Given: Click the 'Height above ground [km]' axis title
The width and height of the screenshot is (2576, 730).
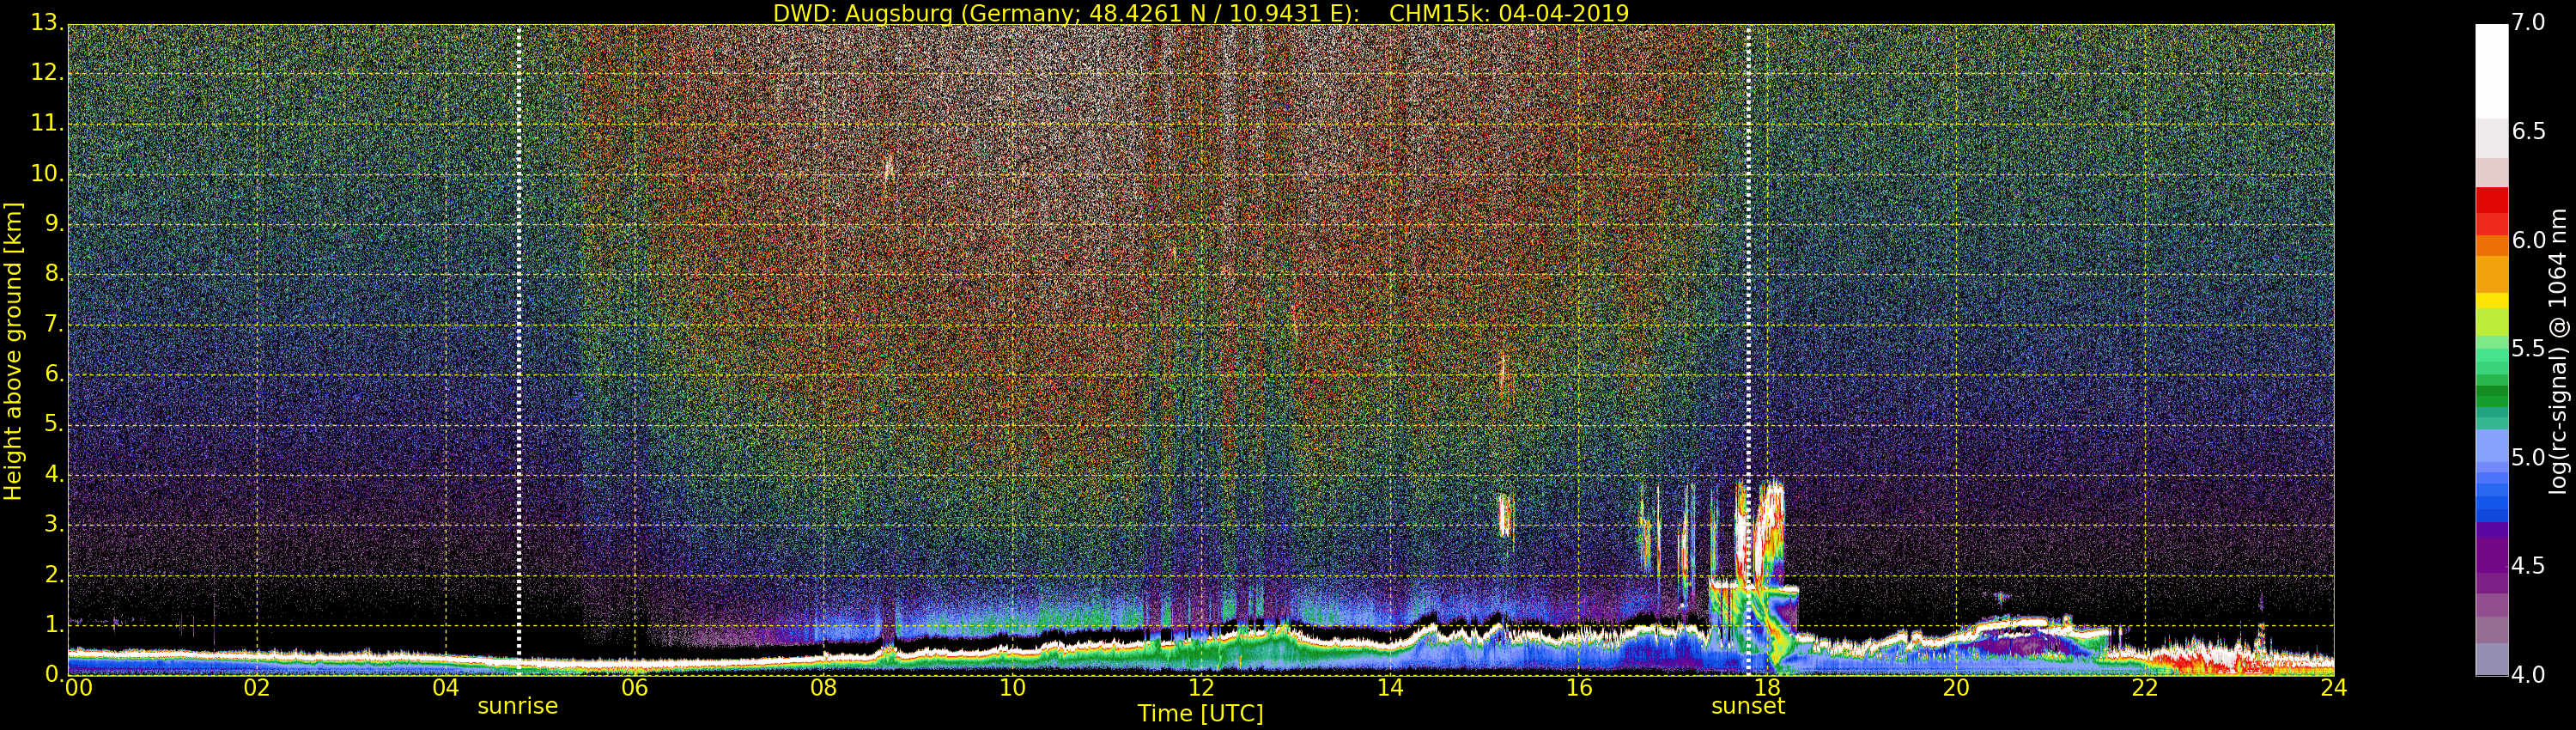Looking at the screenshot, I should tap(13, 351).
